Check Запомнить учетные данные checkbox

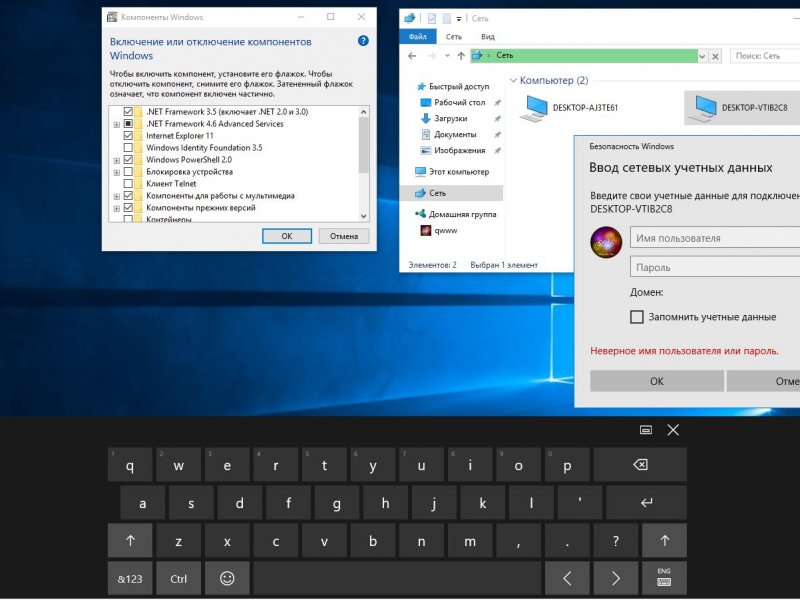[637, 317]
